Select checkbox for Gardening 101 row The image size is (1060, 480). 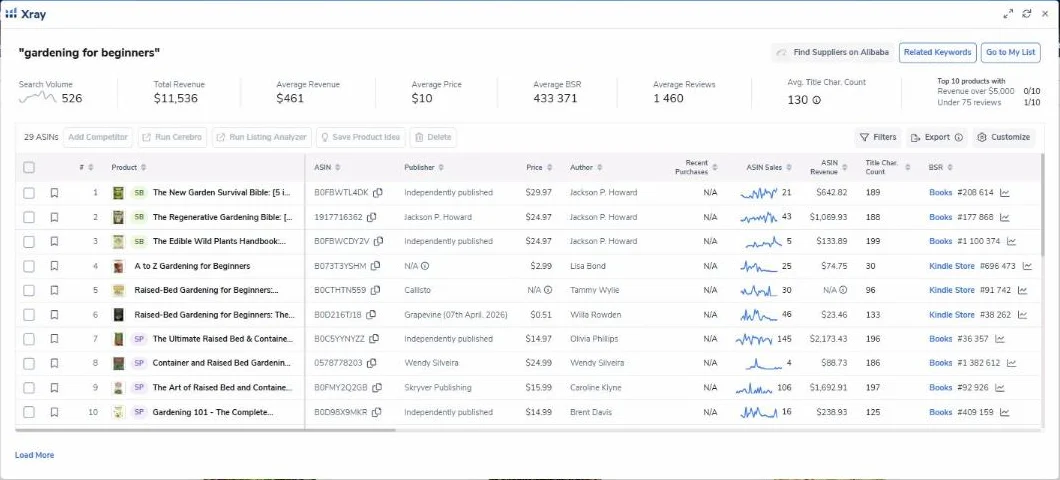coord(29,412)
